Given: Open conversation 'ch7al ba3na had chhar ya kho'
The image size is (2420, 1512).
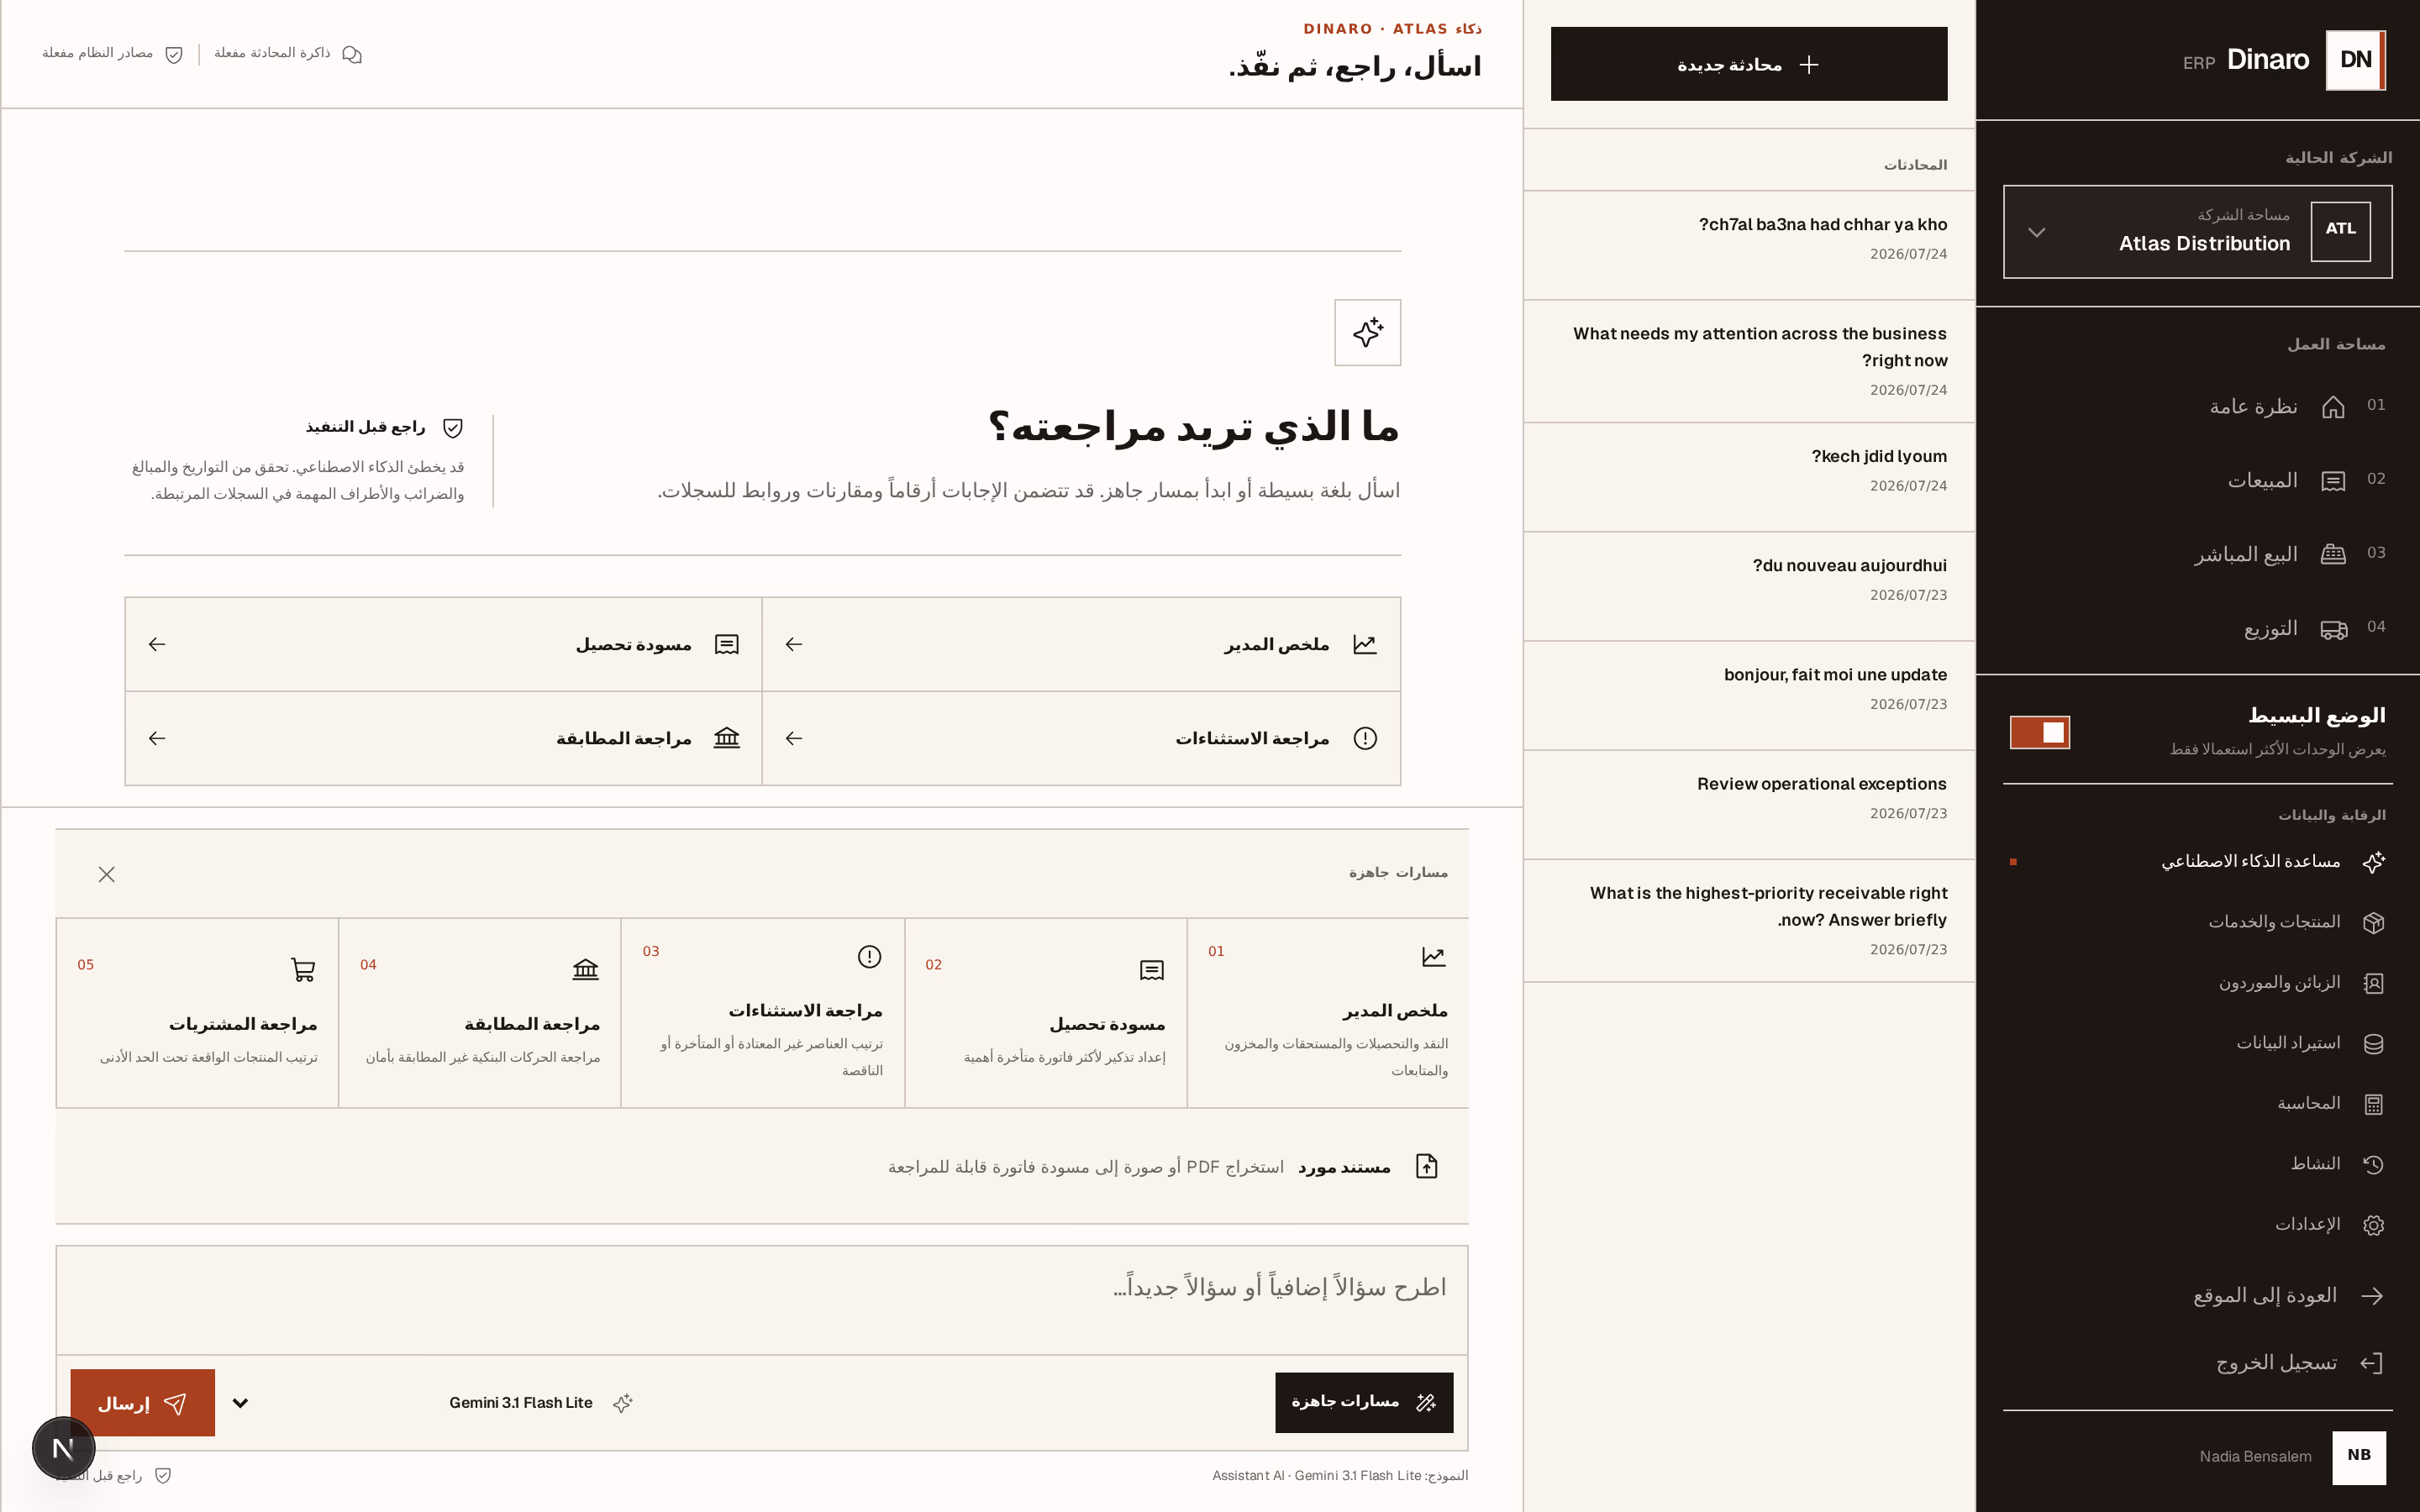Looking at the screenshot, I should point(1749,245).
